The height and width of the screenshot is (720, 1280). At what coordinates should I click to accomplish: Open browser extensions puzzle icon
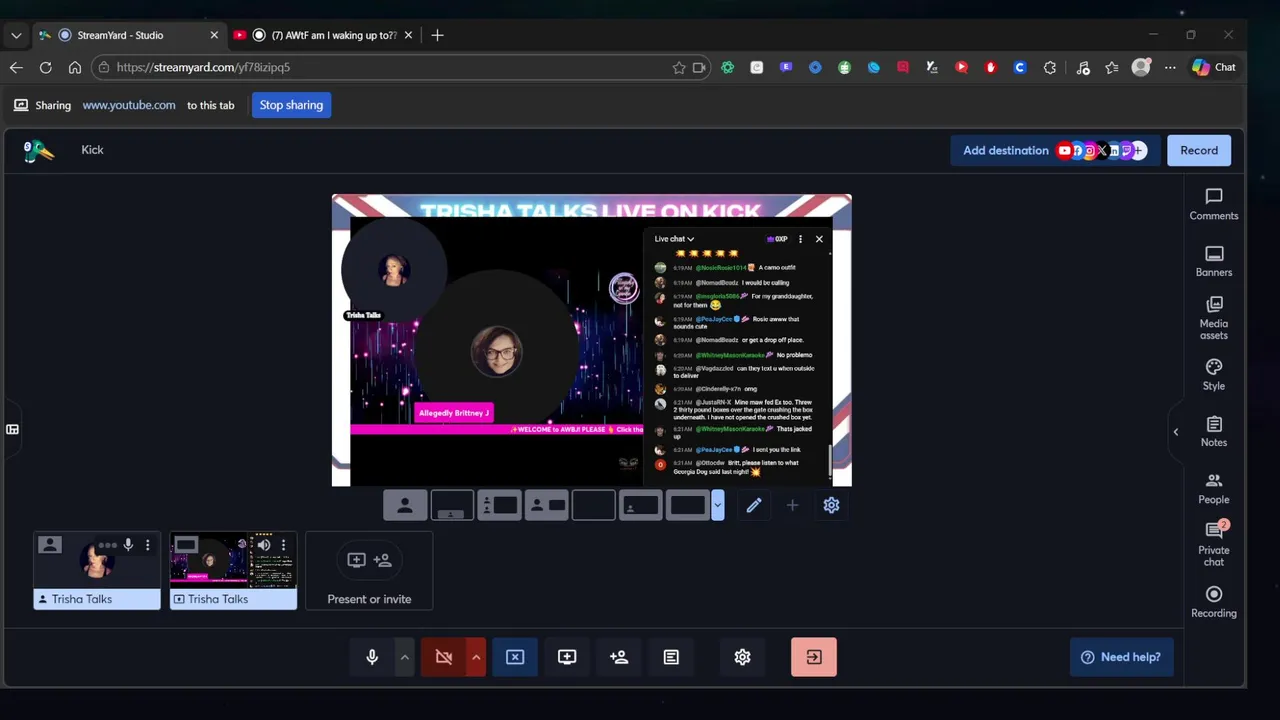coord(1050,67)
